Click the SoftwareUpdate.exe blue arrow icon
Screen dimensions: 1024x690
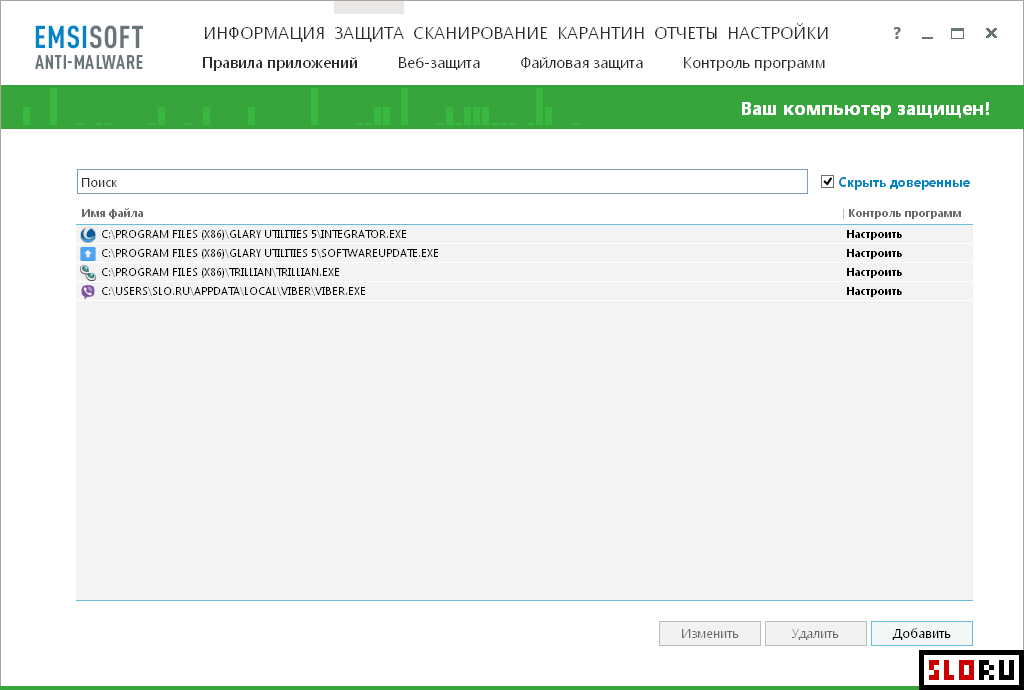pos(88,253)
